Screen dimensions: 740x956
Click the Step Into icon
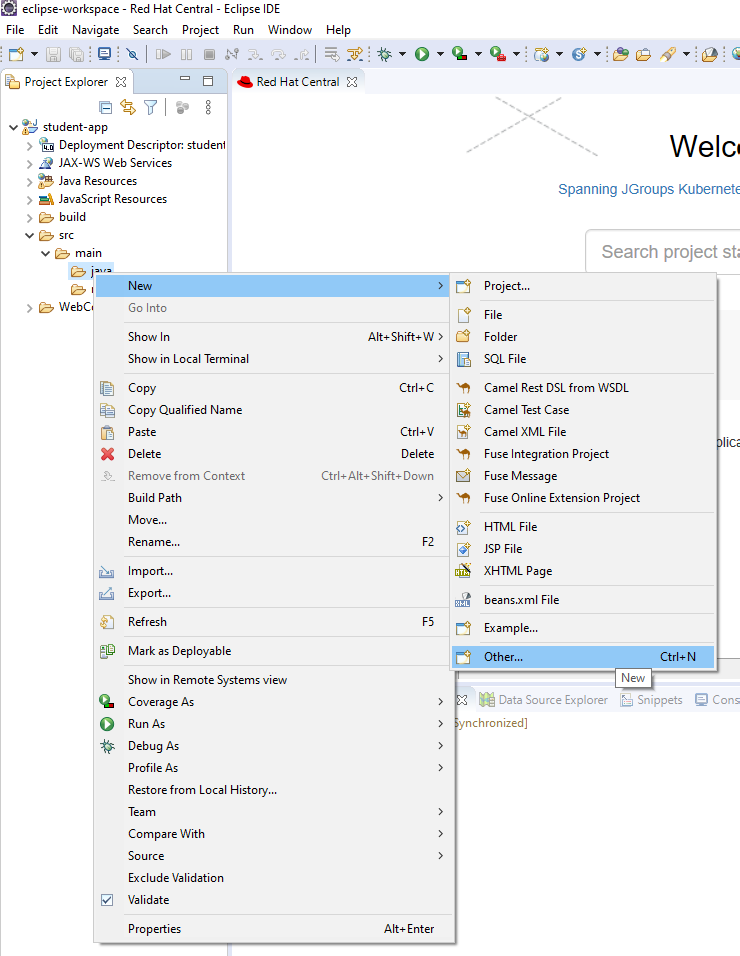click(x=255, y=54)
